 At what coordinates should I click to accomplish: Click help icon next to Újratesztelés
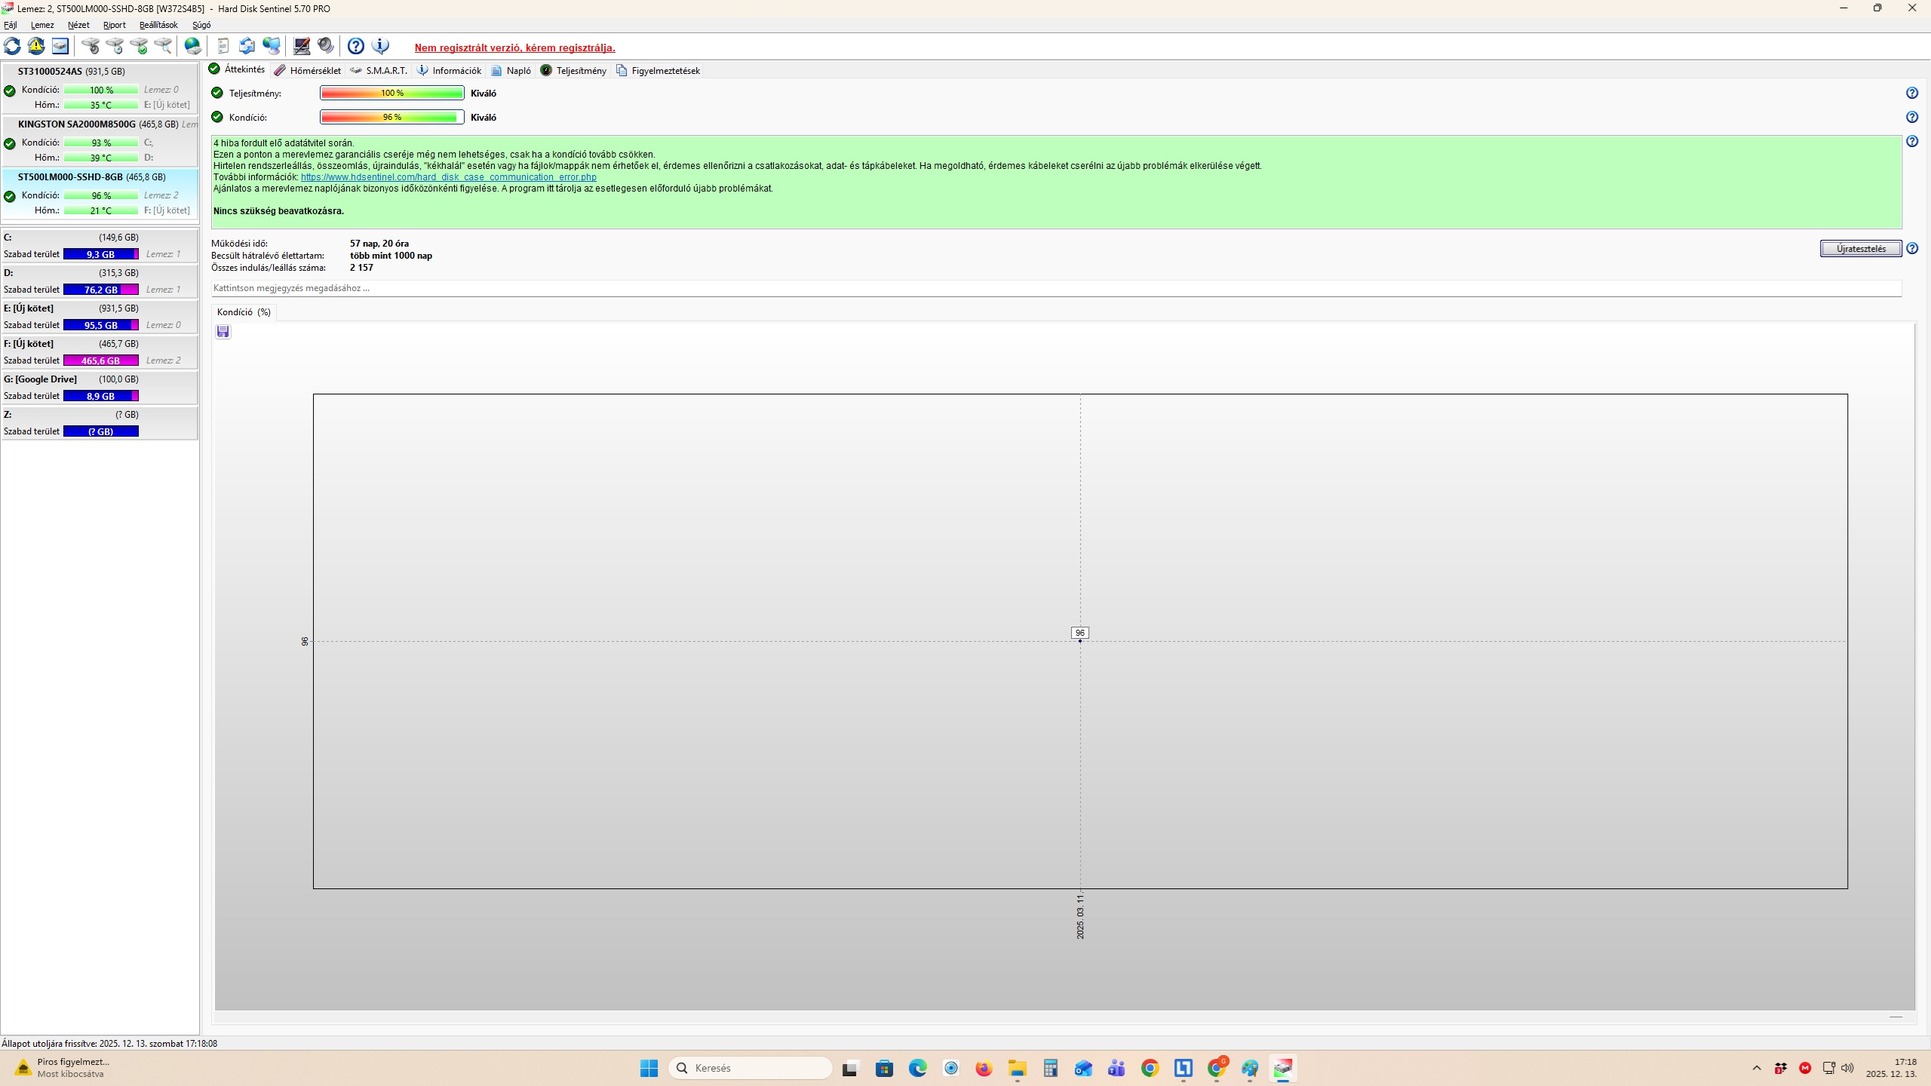[x=1912, y=249]
